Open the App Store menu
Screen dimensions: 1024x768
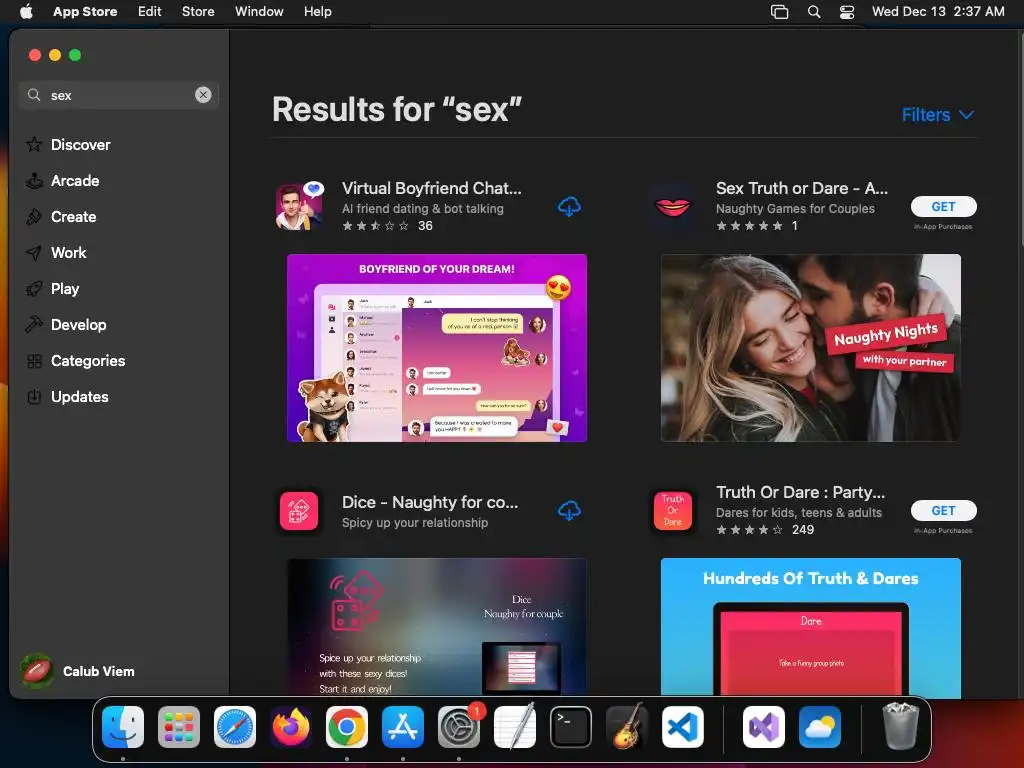click(85, 12)
